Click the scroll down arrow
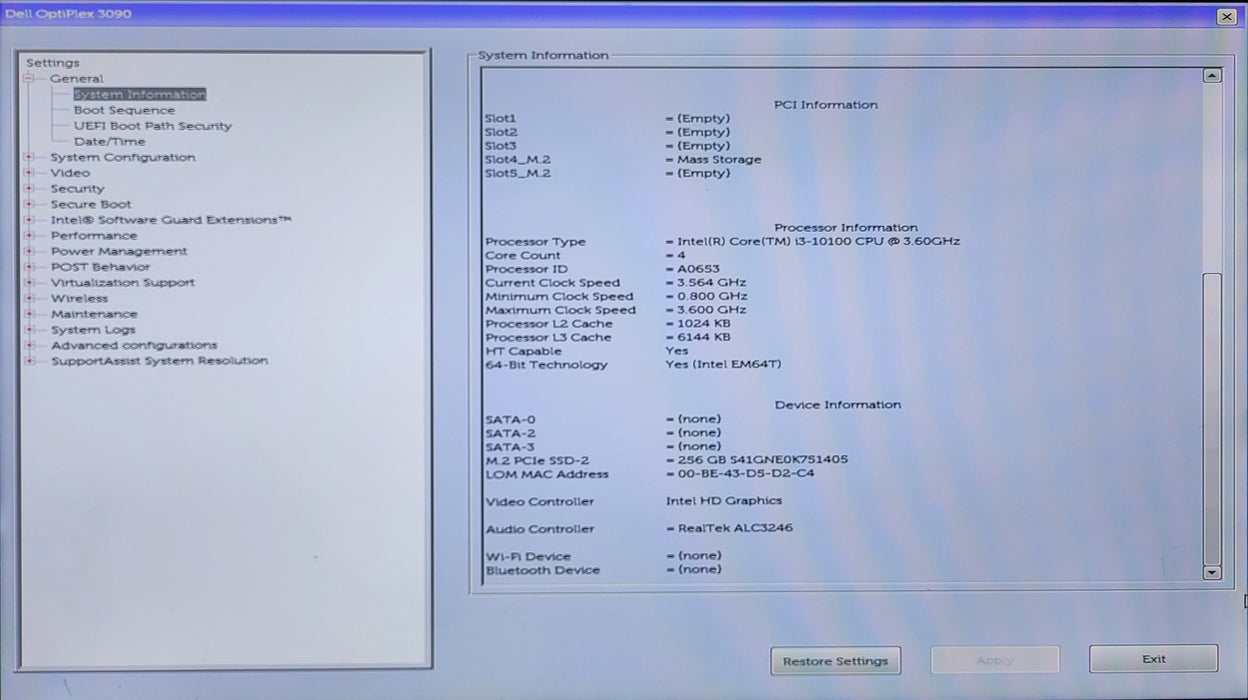 coord(1212,573)
